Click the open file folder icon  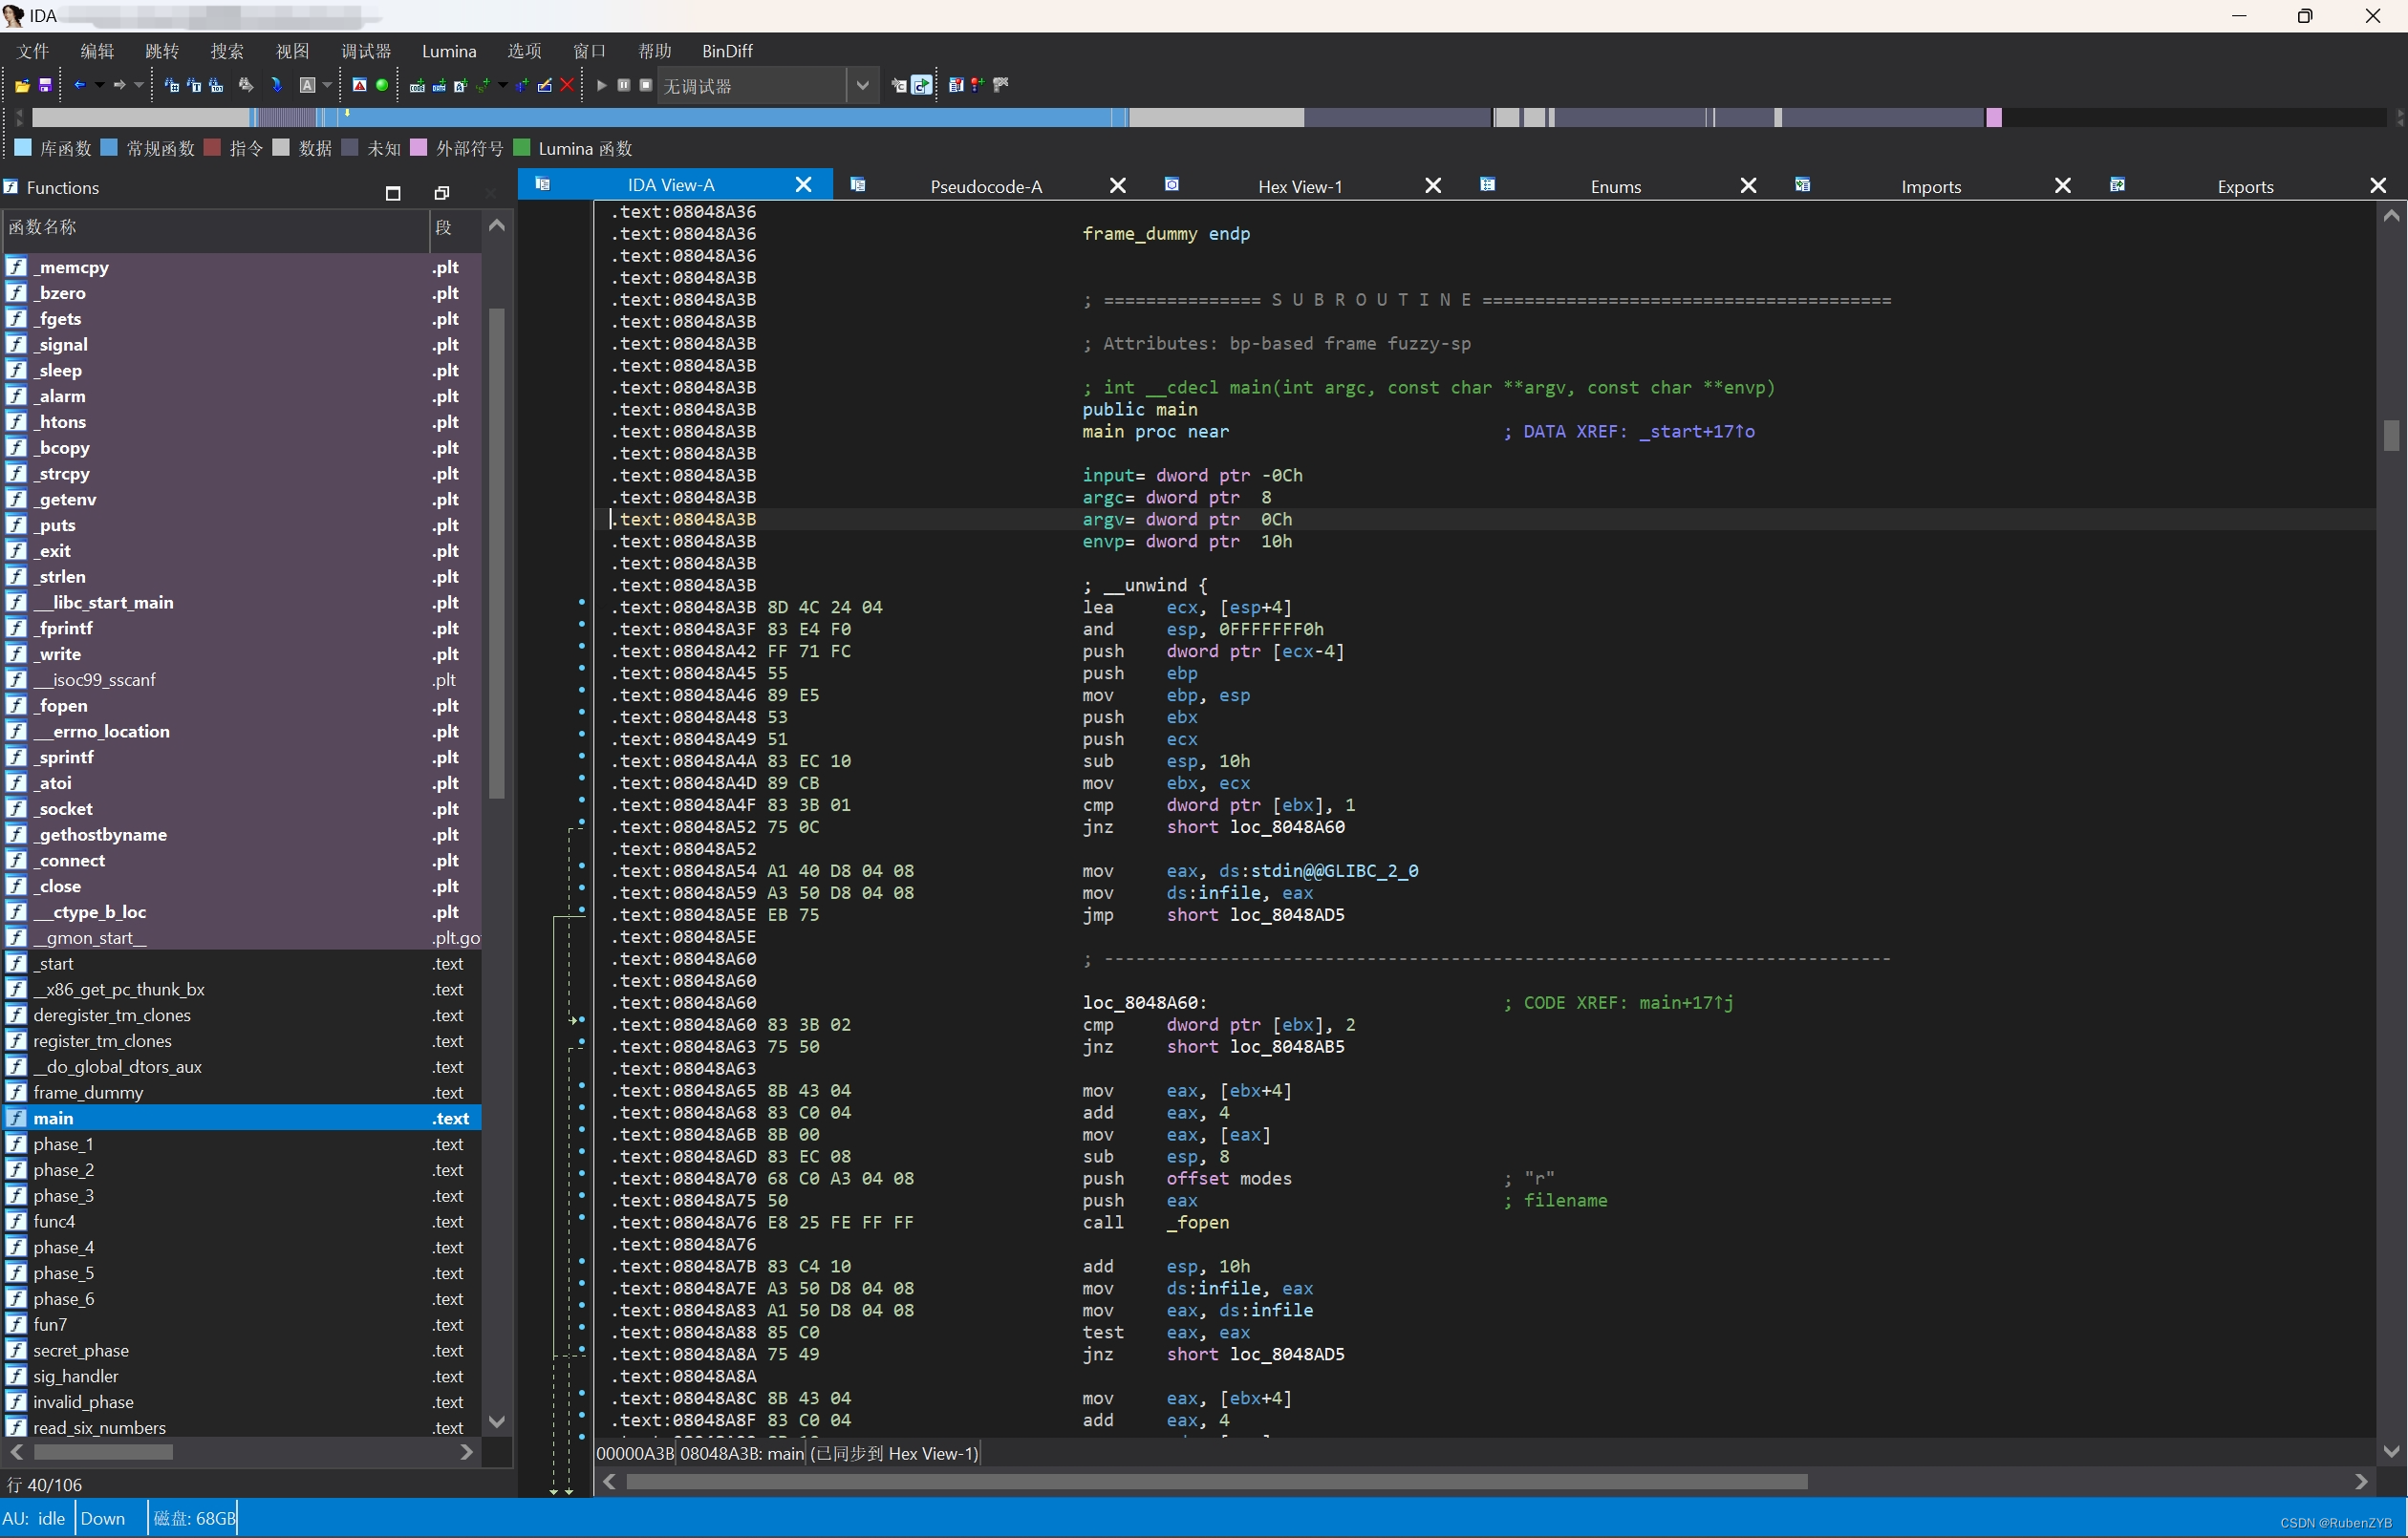point(21,86)
